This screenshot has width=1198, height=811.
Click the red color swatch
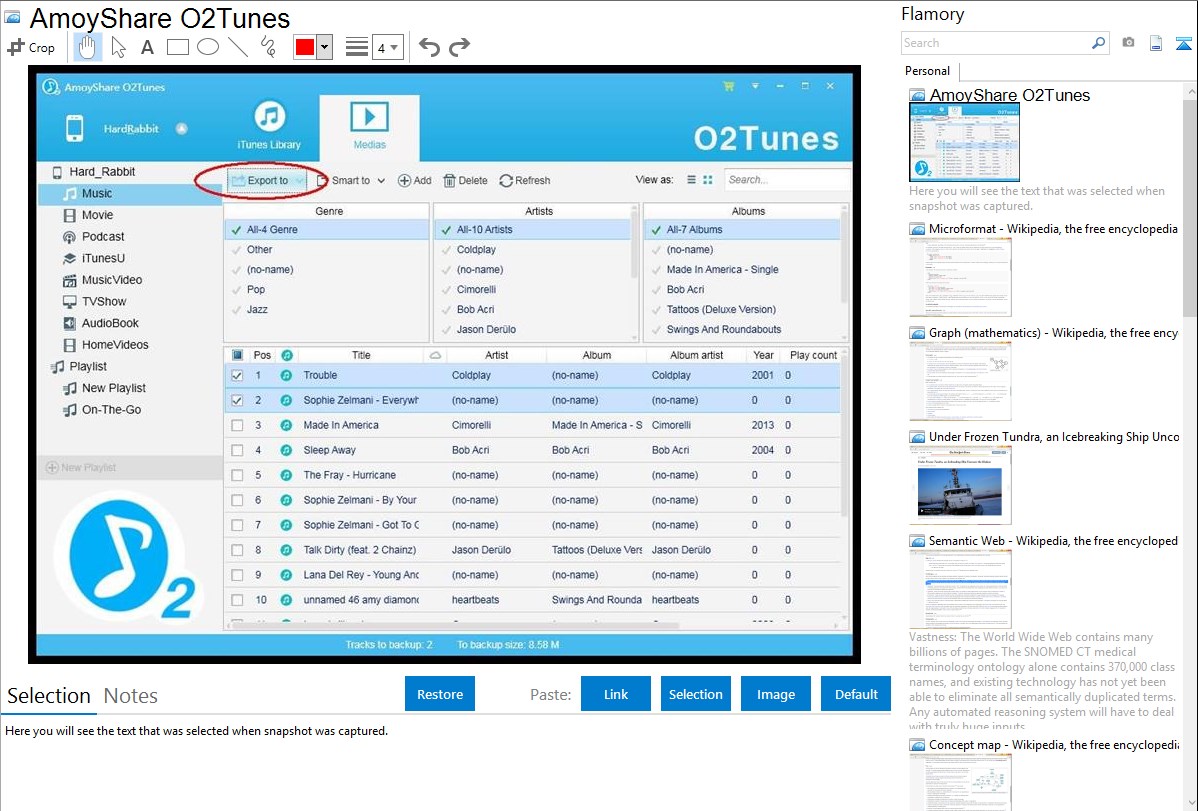(305, 47)
